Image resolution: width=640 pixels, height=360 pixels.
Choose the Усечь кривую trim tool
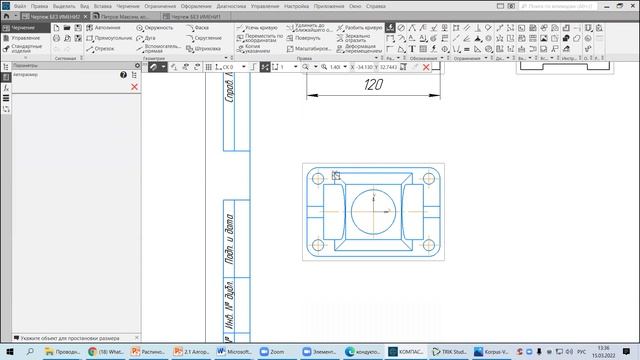(257, 28)
